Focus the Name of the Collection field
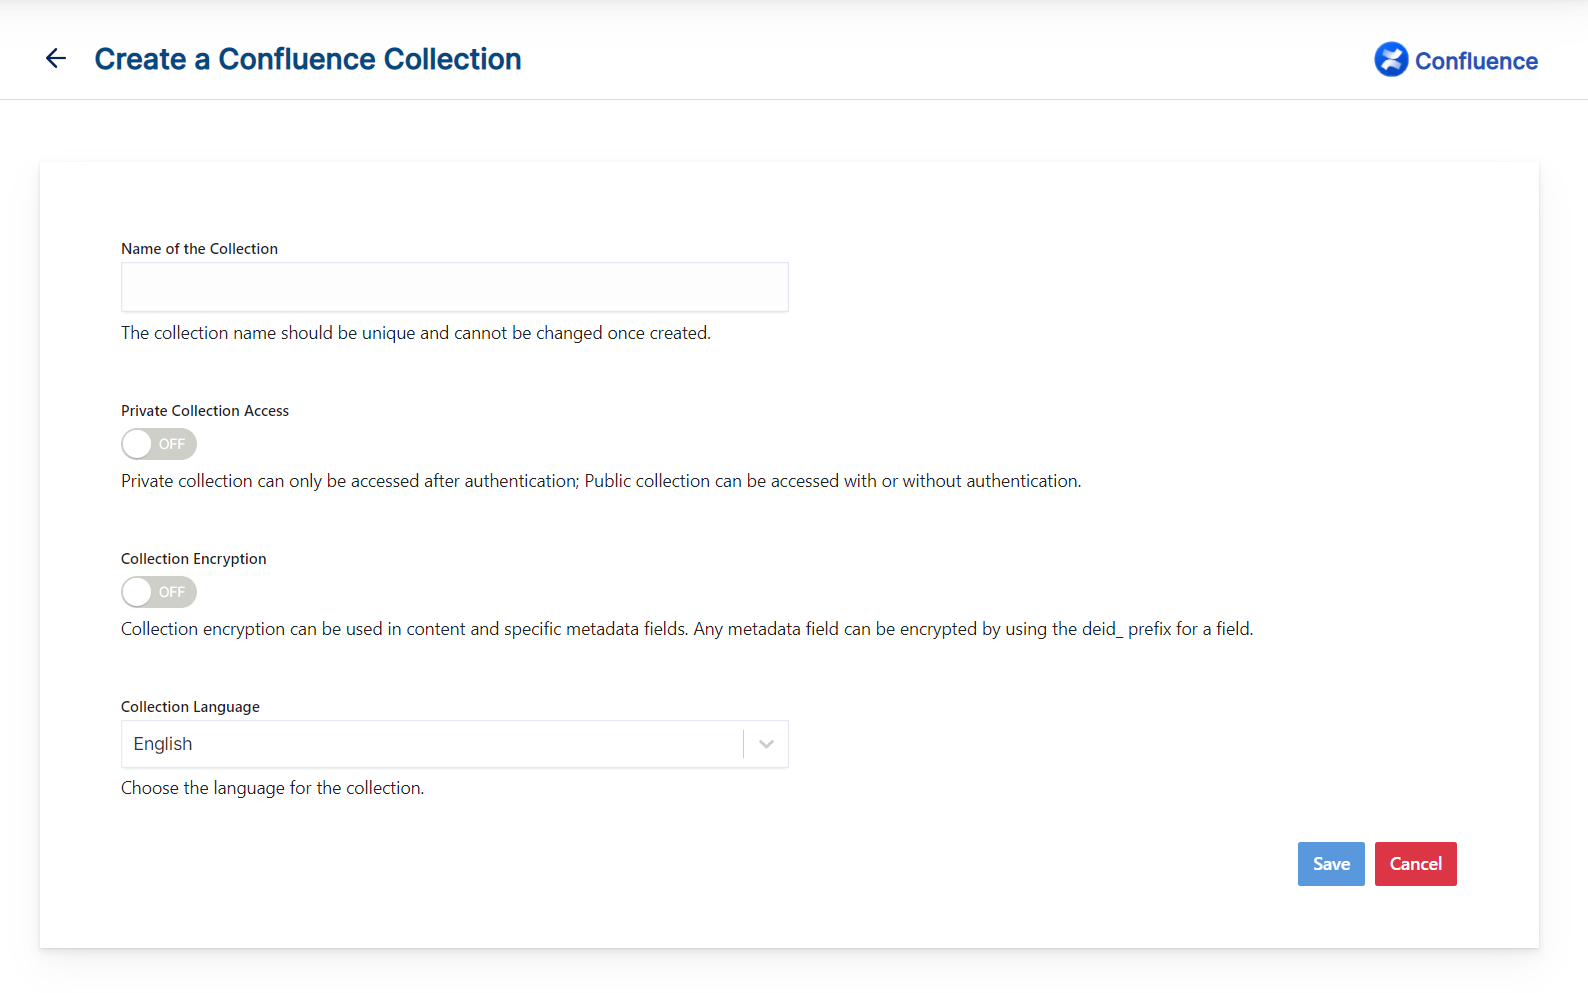The width and height of the screenshot is (1588, 993). 455,287
